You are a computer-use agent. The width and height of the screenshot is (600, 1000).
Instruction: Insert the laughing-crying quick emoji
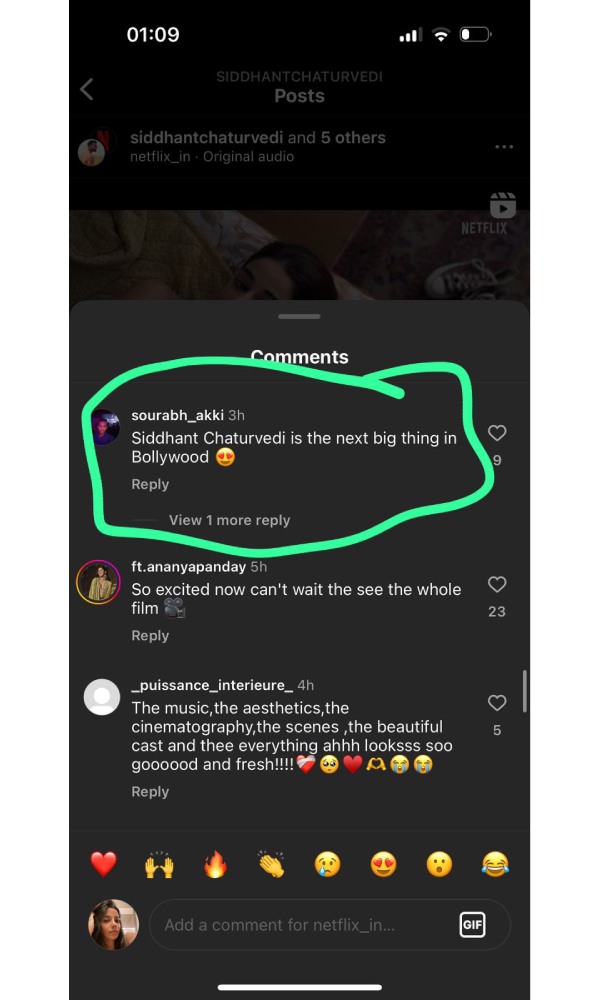point(495,864)
